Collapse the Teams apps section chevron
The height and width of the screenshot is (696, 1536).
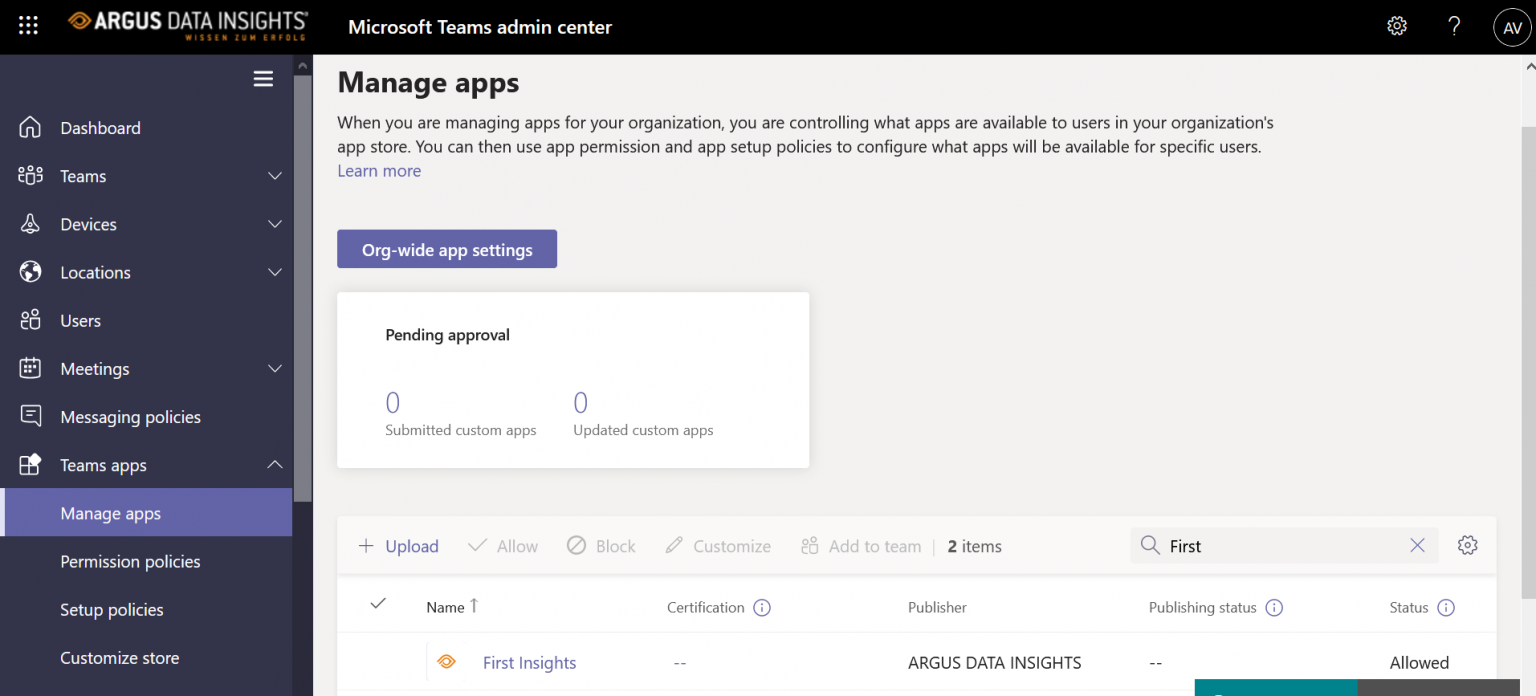(x=275, y=465)
